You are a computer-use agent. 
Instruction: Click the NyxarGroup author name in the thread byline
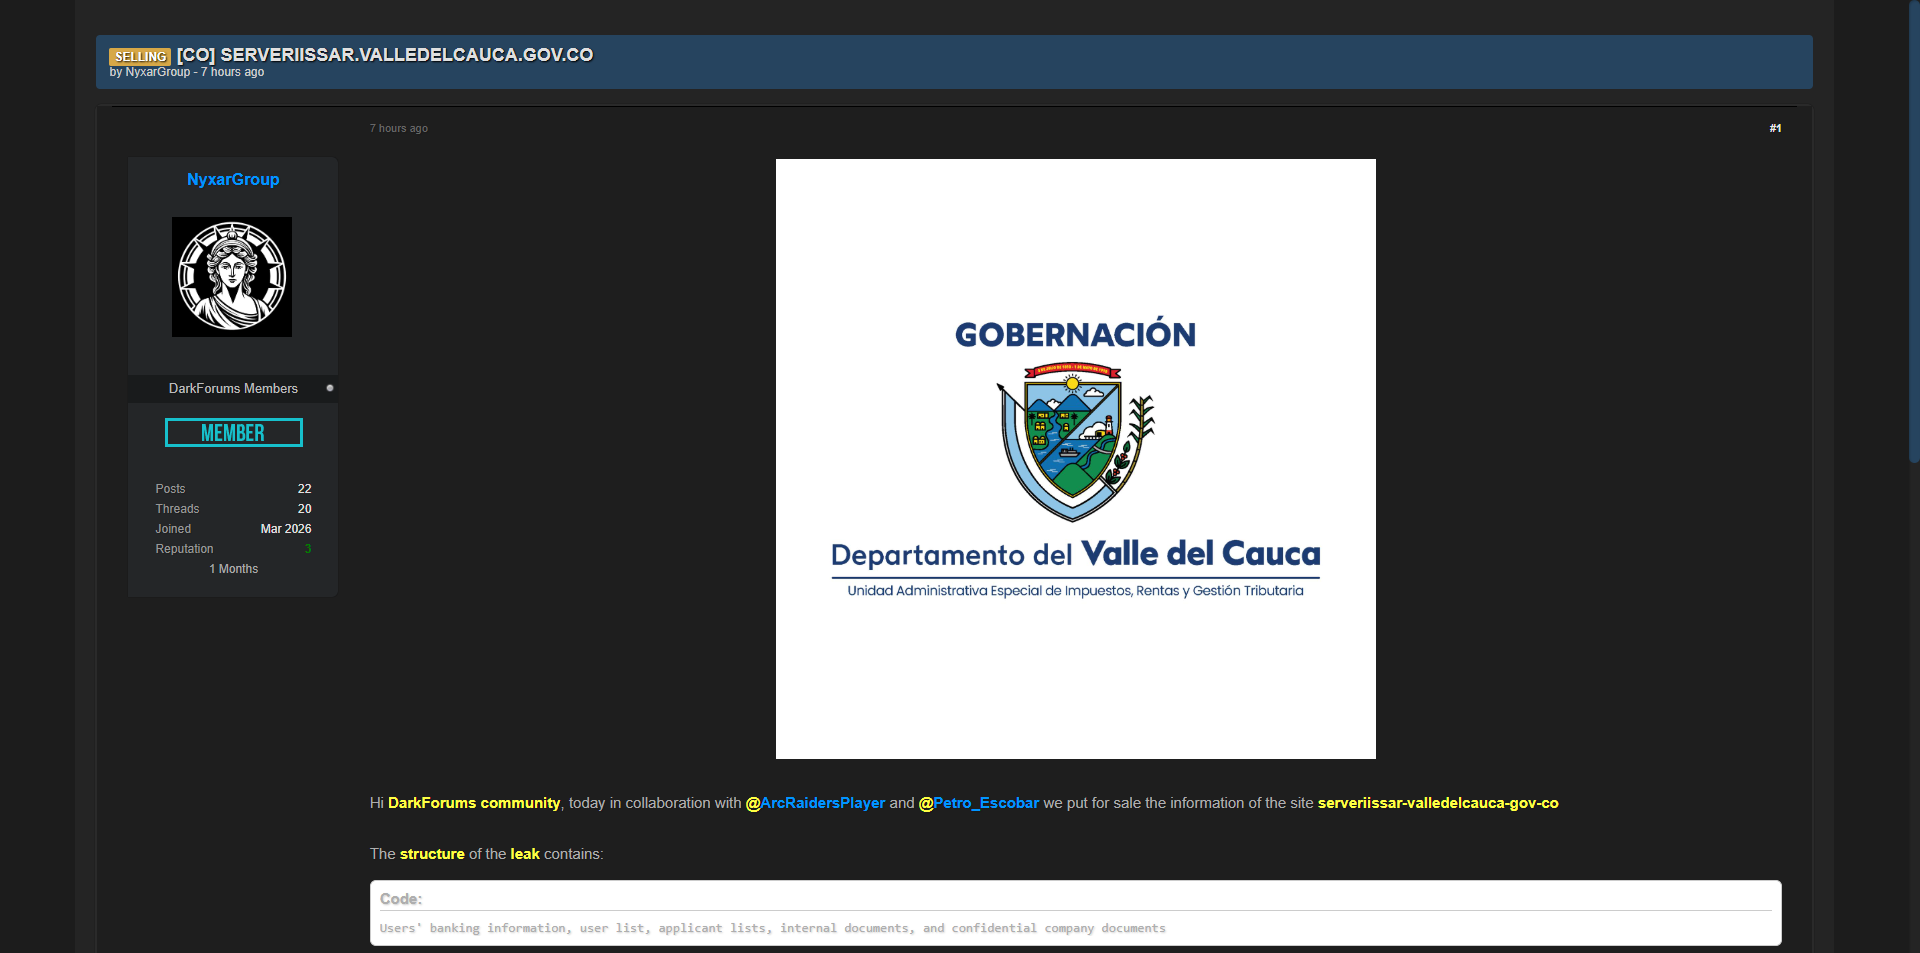[x=157, y=72]
